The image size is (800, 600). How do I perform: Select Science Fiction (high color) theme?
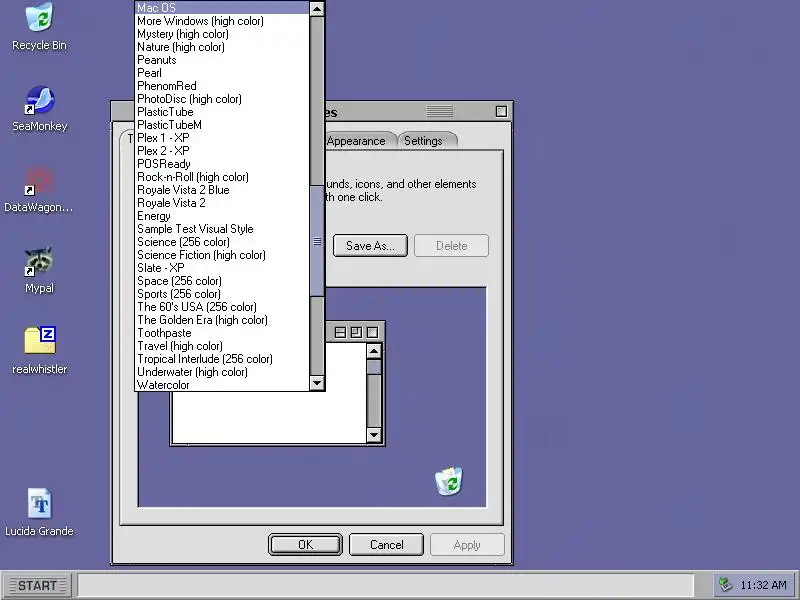tap(222, 255)
